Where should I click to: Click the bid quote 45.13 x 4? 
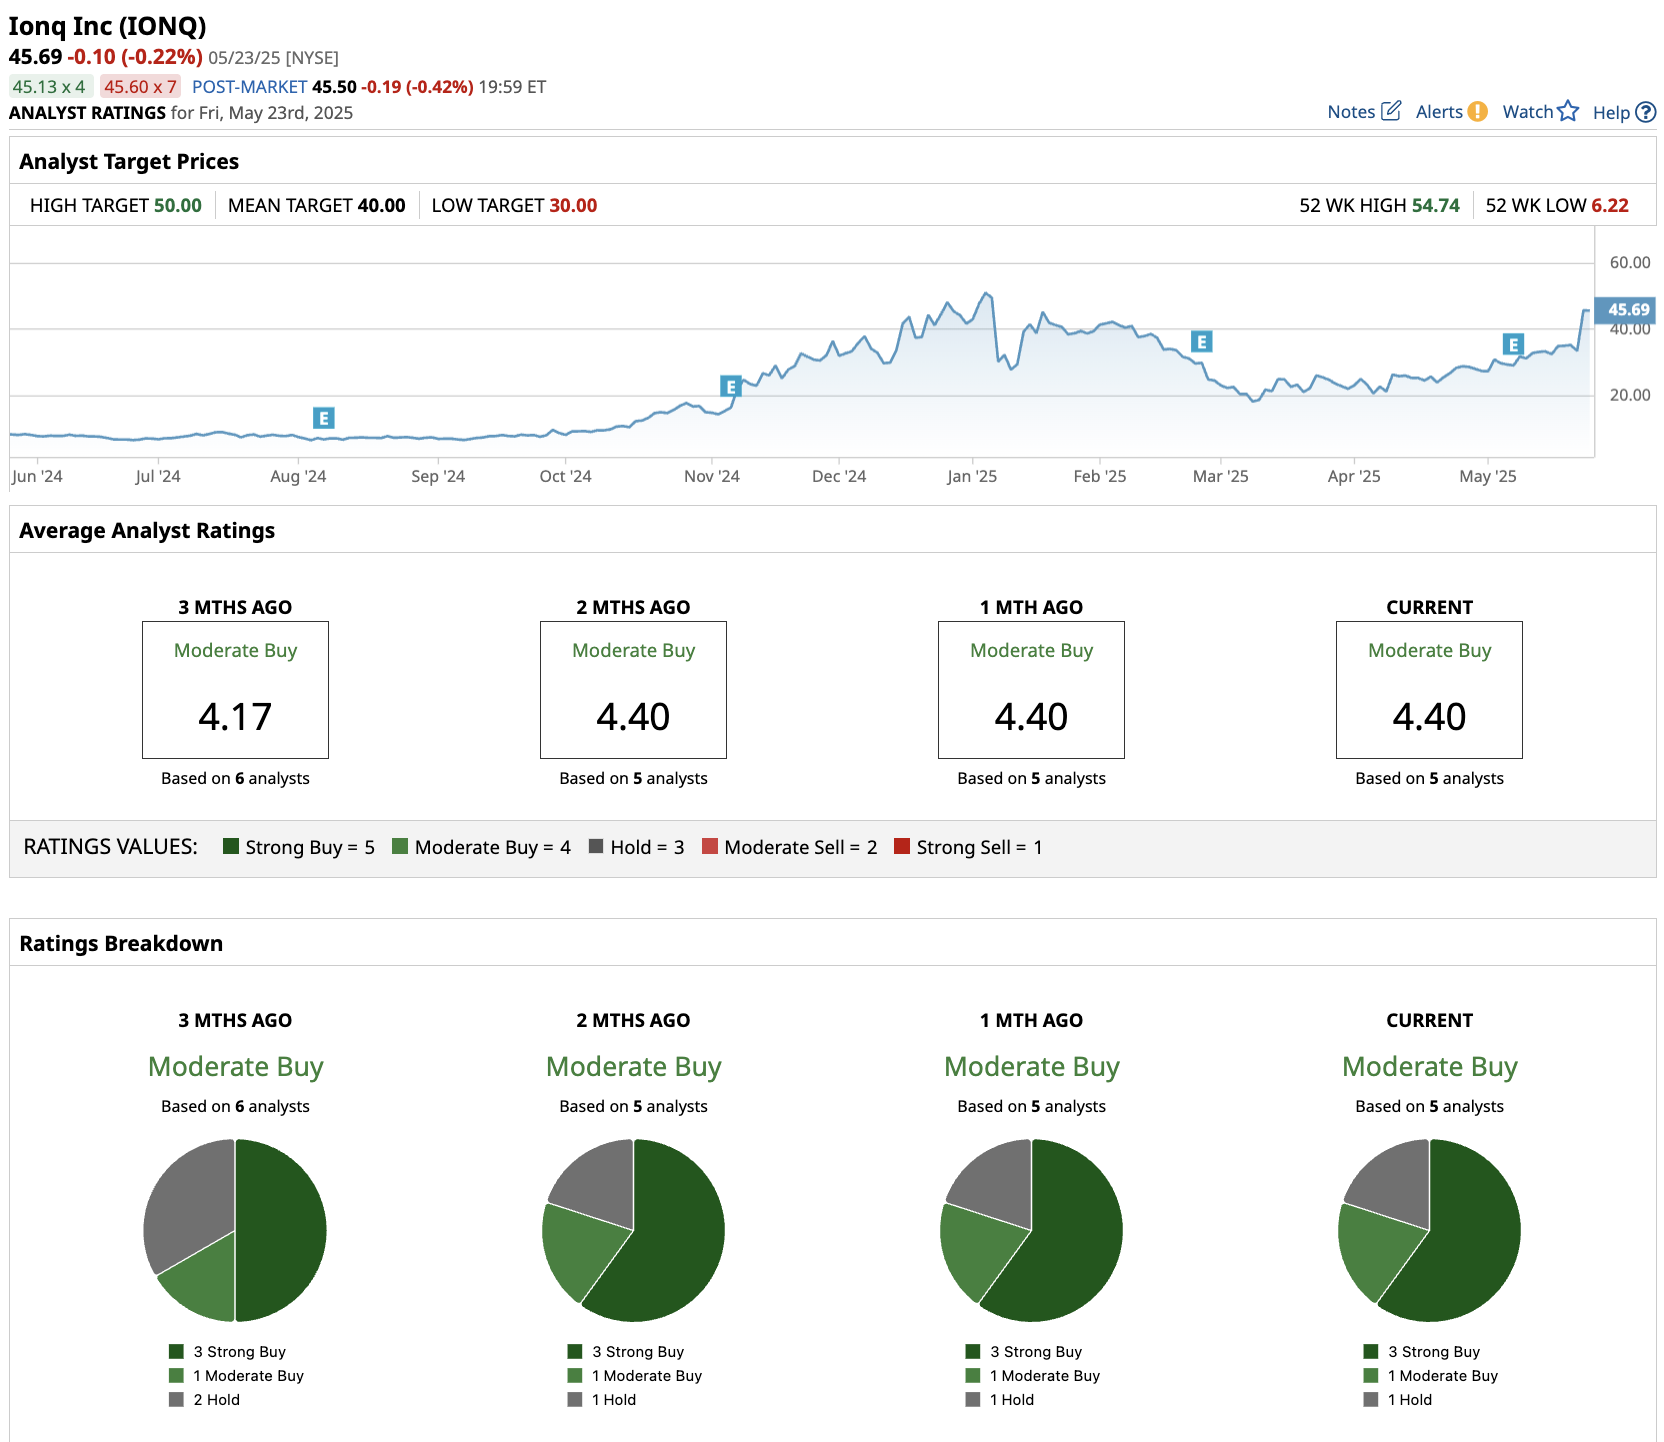49,87
